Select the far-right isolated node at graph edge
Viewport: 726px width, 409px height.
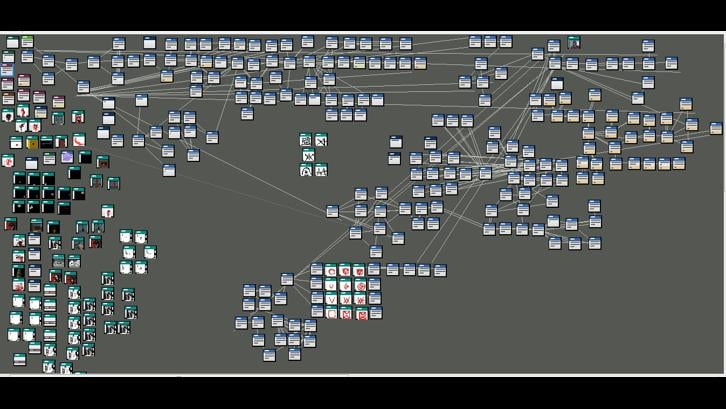pyautogui.click(x=716, y=128)
